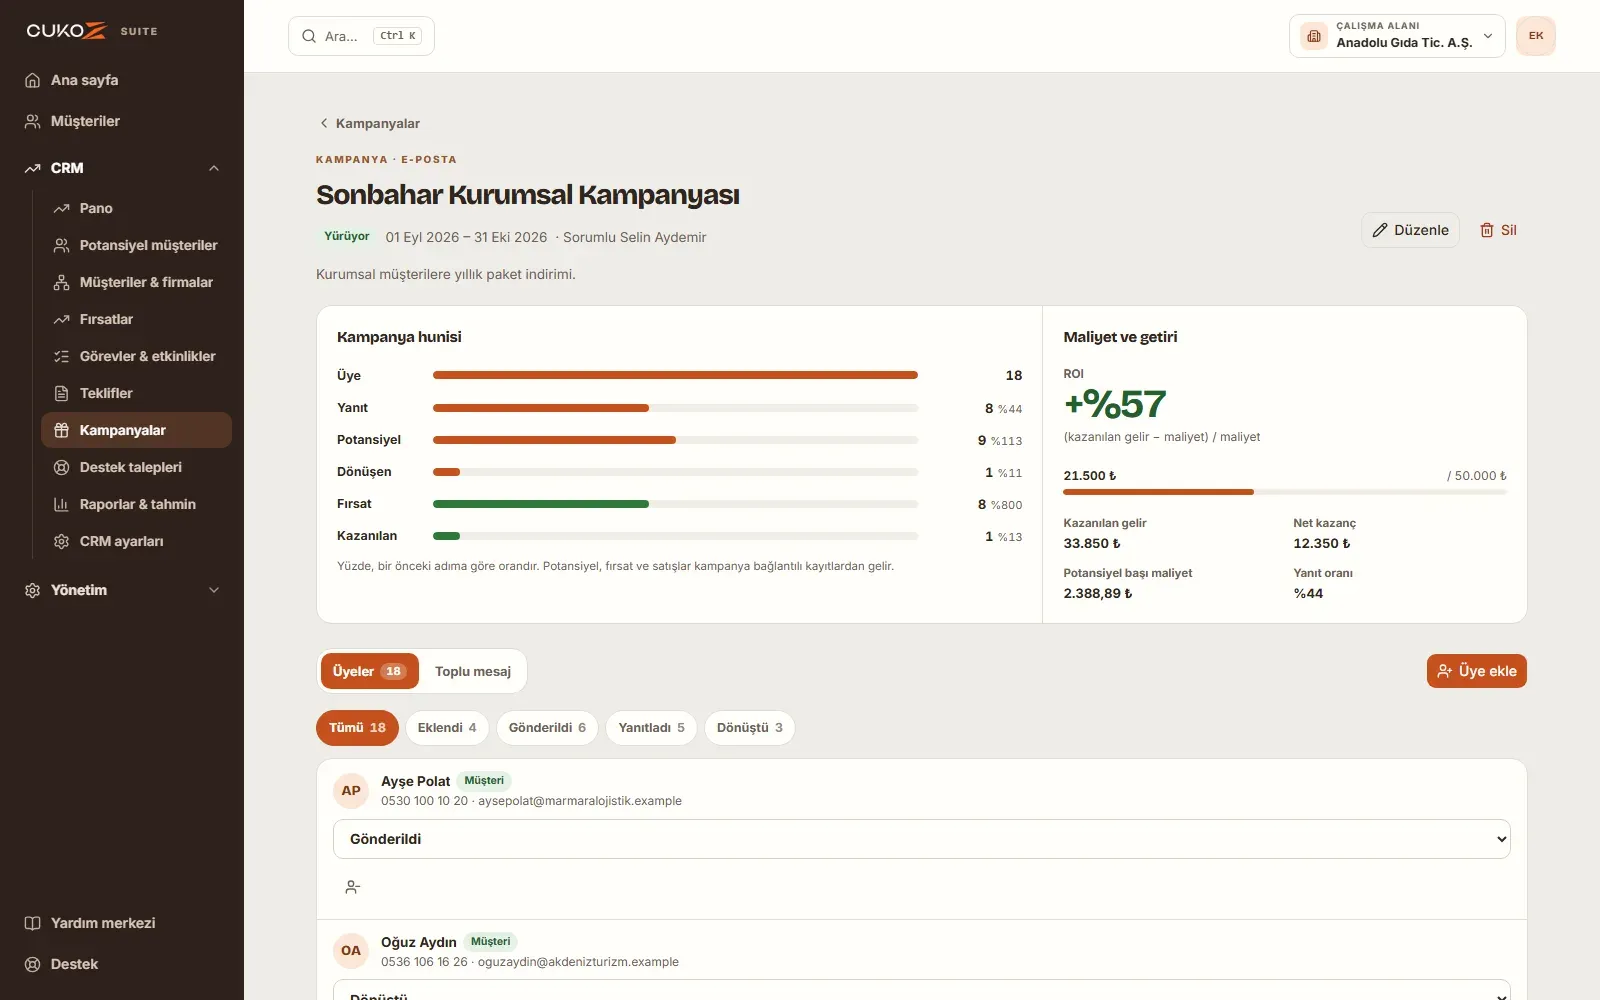Image resolution: width=1600 pixels, height=1000 pixels.
Task: Open Ayşe Polat's Gönderildi status dropdown
Action: click(x=922, y=839)
